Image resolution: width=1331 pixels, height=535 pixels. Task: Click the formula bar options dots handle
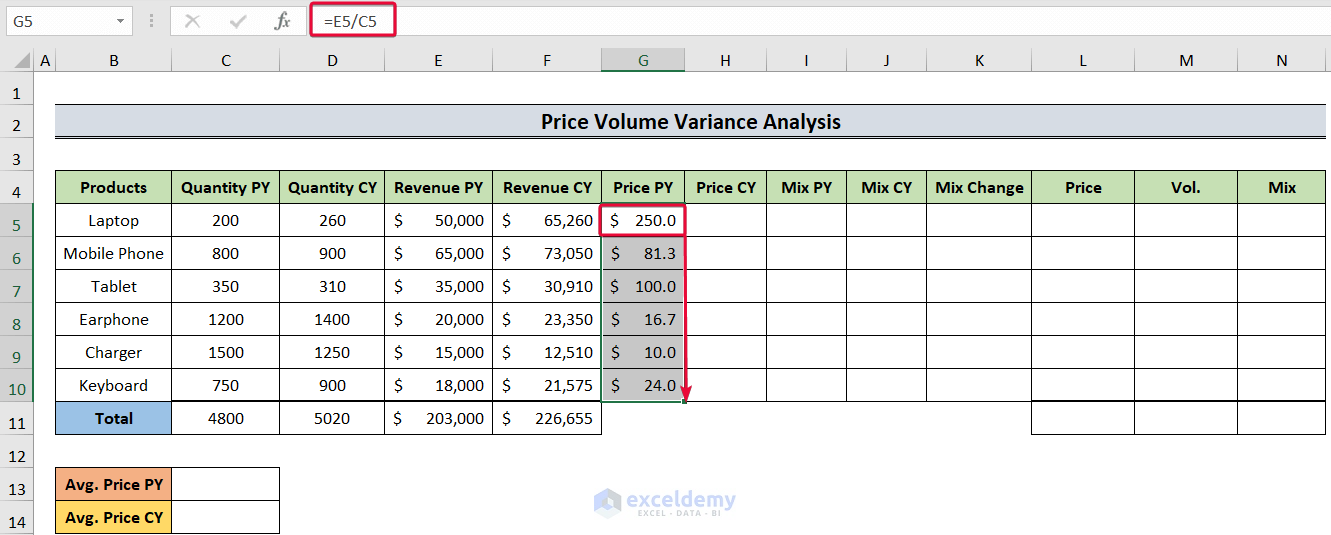[151, 20]
